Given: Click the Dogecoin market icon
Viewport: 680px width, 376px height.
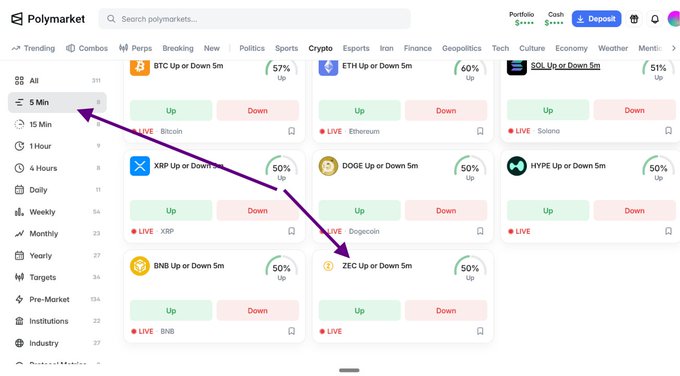Looking at the screenshot, I should pos(328,166).
